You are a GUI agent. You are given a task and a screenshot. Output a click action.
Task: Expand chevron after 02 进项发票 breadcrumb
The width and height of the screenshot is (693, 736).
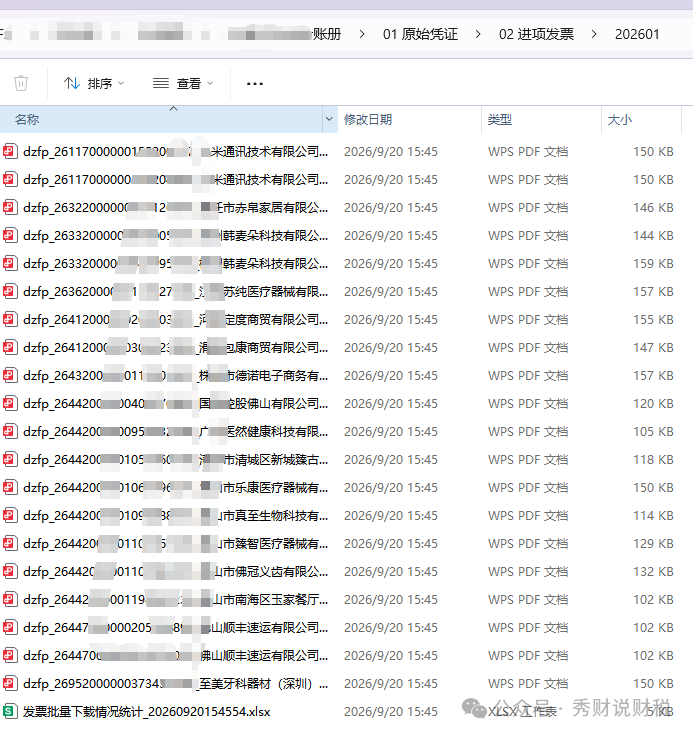[594, 34]
